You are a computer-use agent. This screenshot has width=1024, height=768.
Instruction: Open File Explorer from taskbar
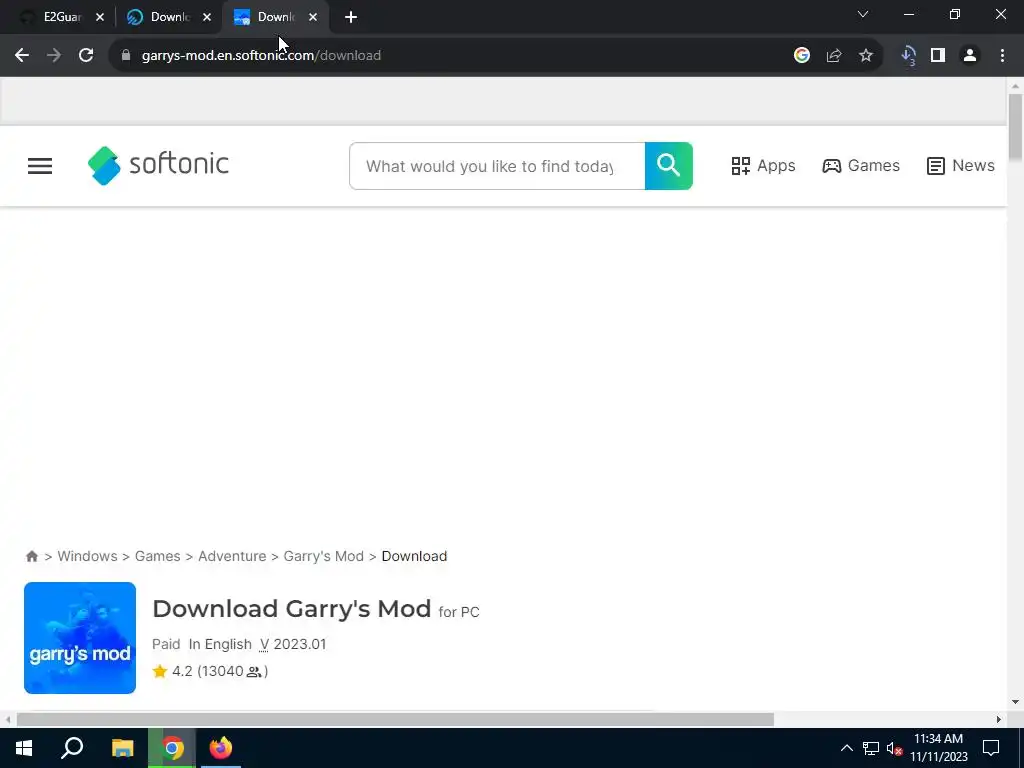coord(122,748)
